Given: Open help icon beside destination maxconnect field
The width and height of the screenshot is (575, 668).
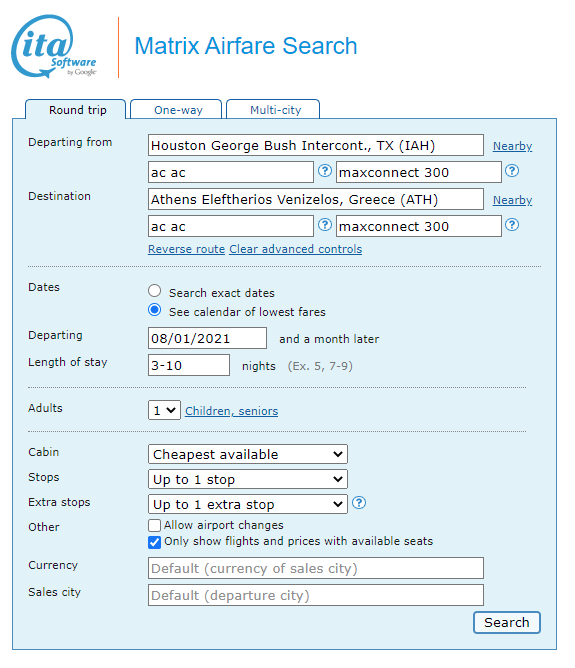Looking at the screenshot, I should tap(512, 225).
